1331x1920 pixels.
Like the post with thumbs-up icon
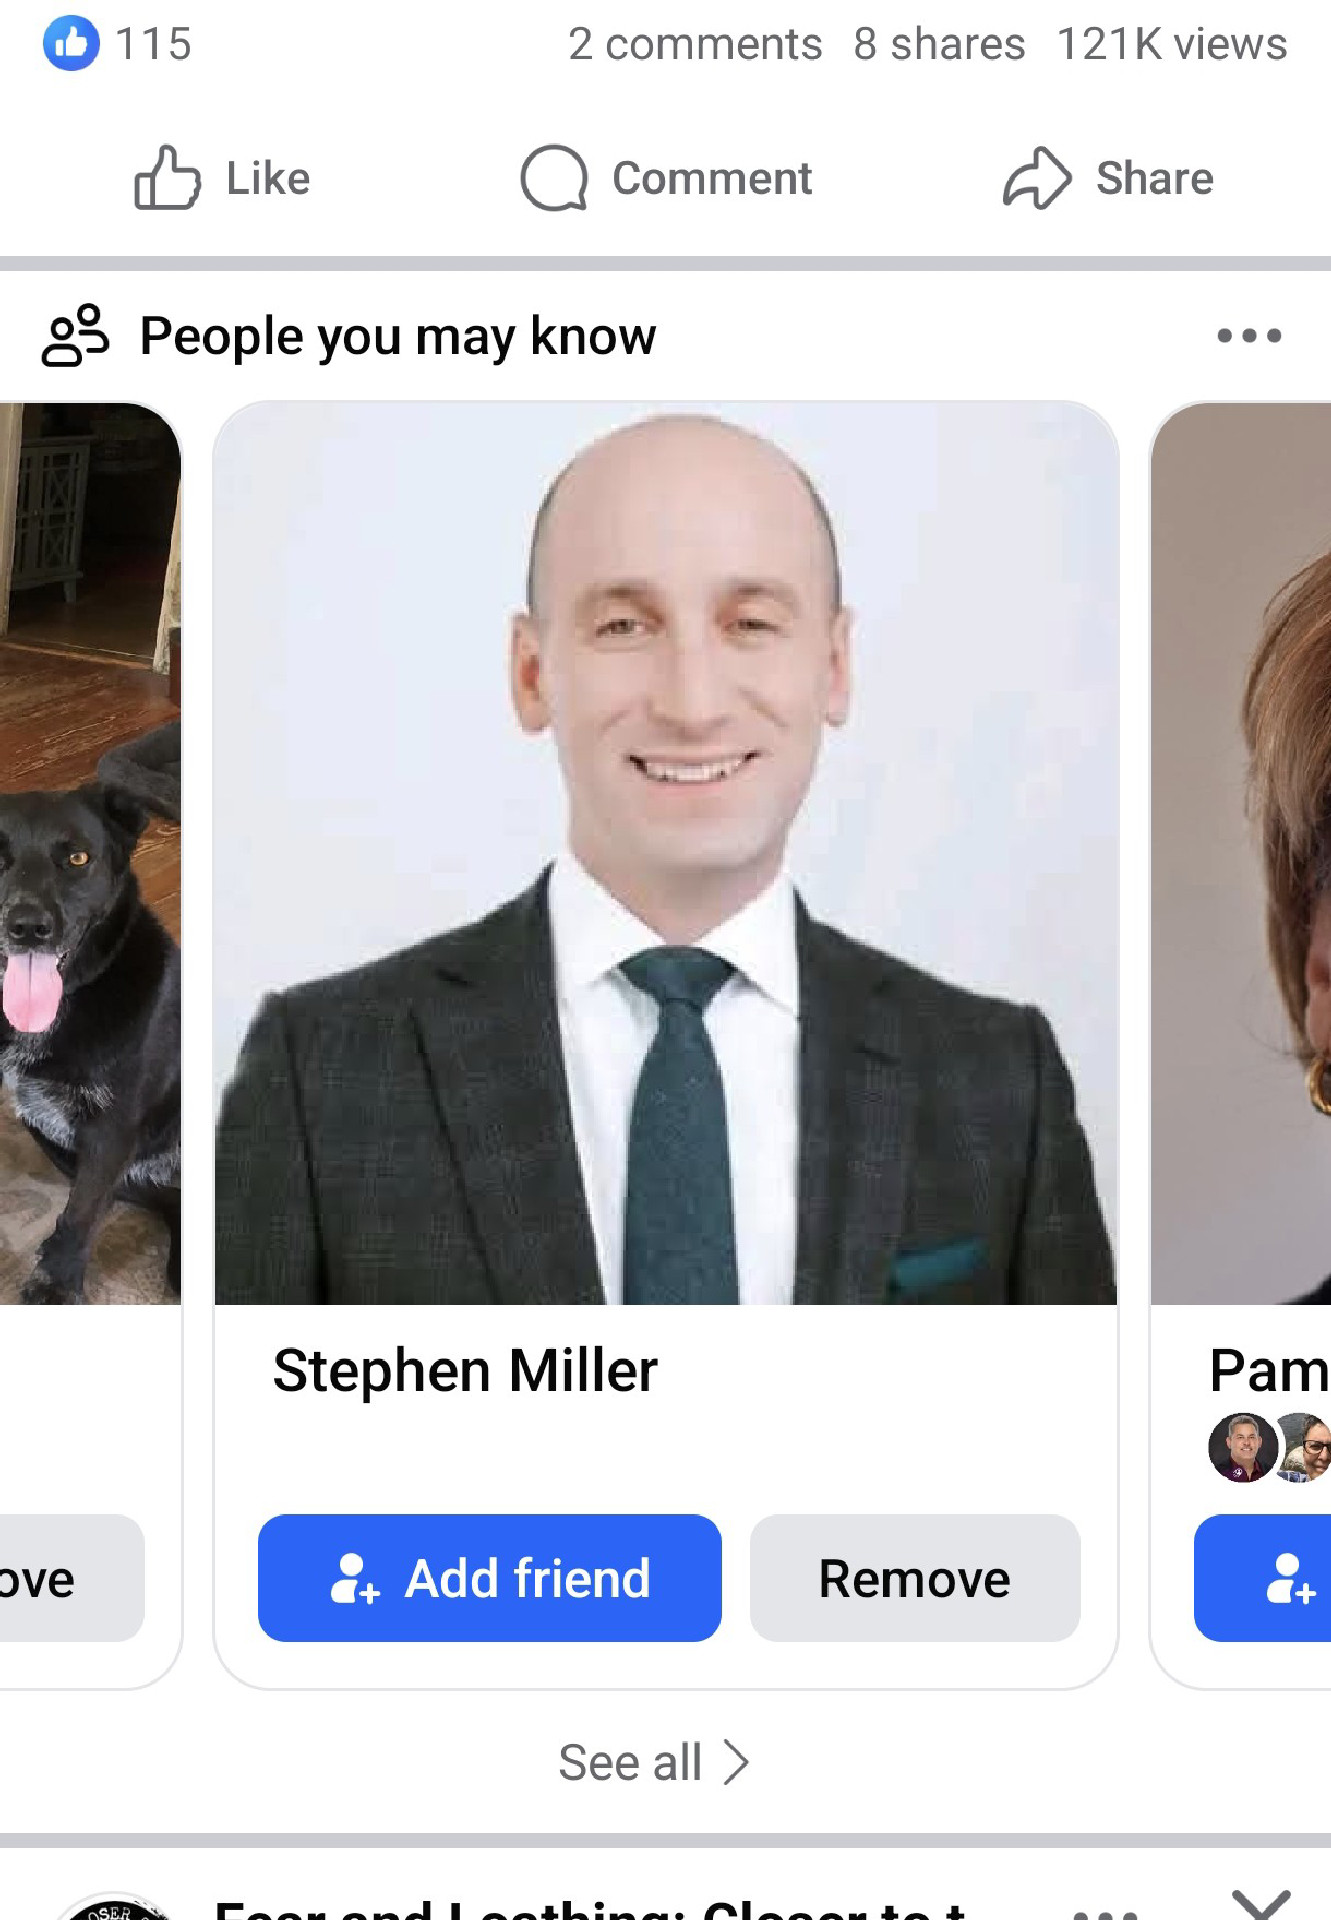point(222,178)
